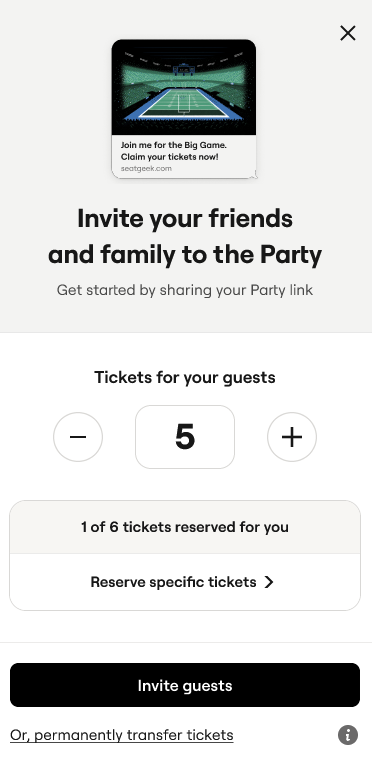The width and height of the screenshot is (372, 759).
Task: Click the goalpost in the stadium illustration
Action: coord(183,103)
